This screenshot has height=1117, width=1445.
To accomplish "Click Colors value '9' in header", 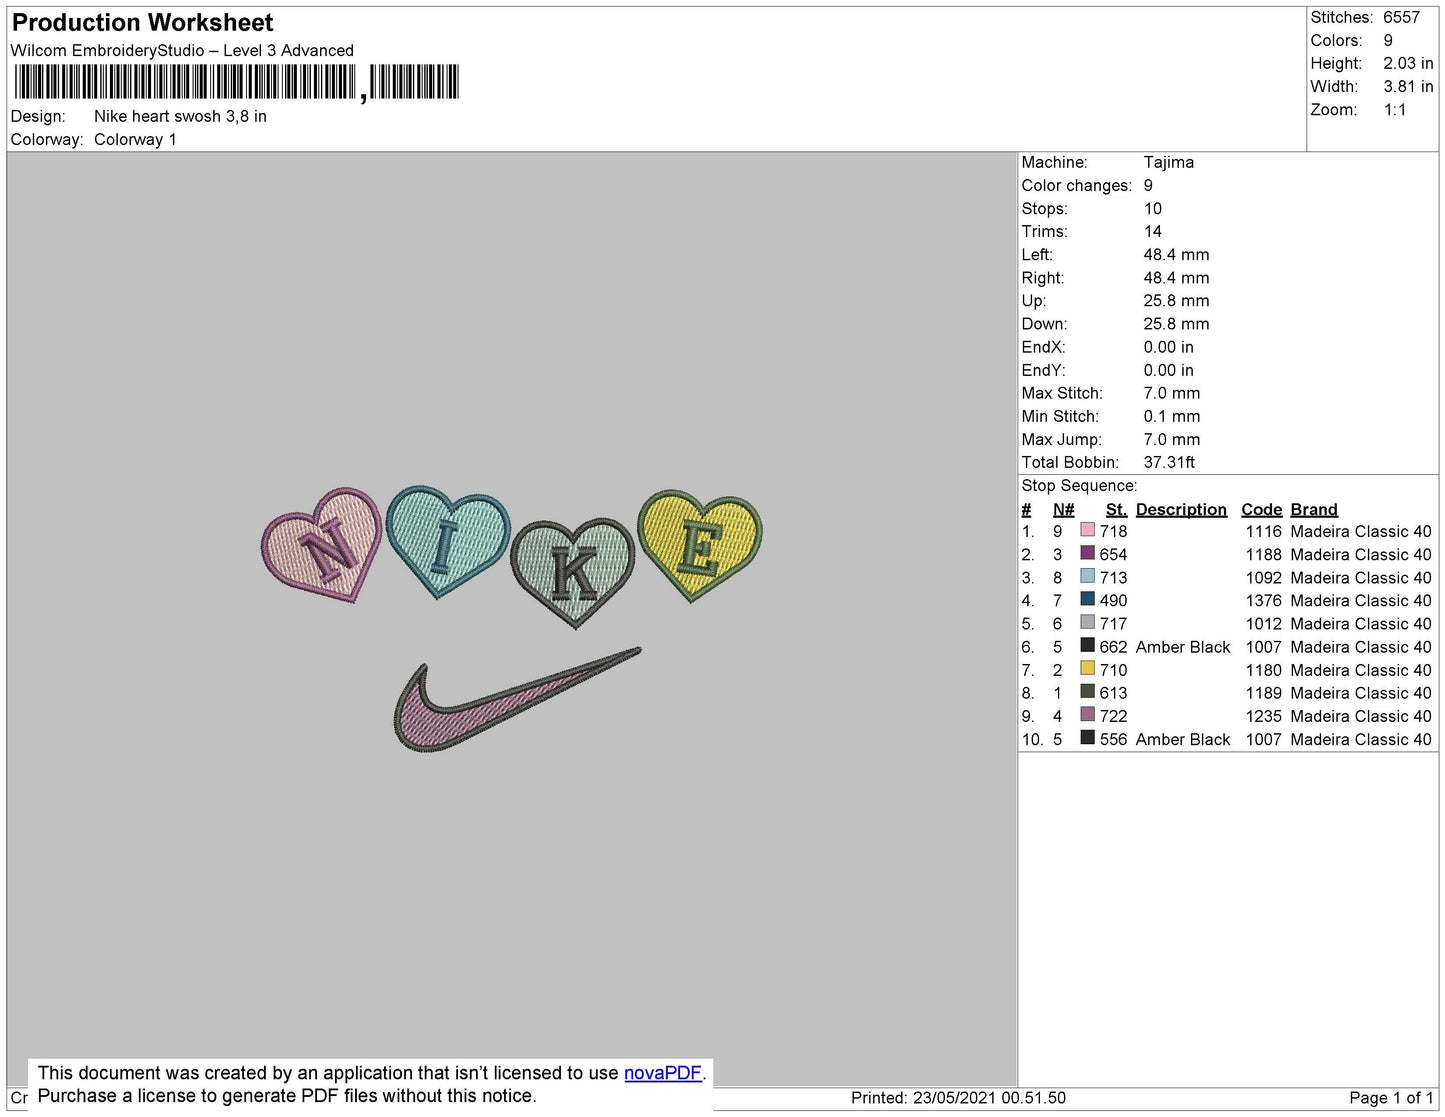I will (1388, 40).
